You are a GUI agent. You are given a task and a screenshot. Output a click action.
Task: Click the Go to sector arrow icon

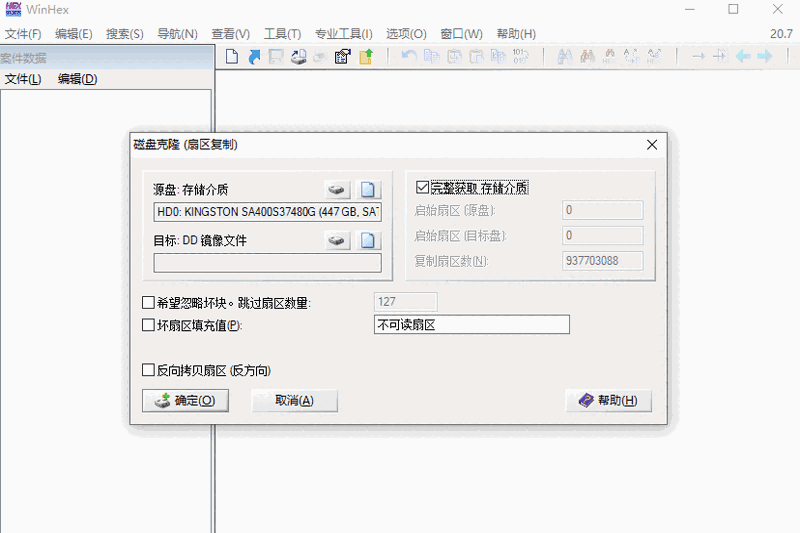pyautogui.click(x=720, y=56)
